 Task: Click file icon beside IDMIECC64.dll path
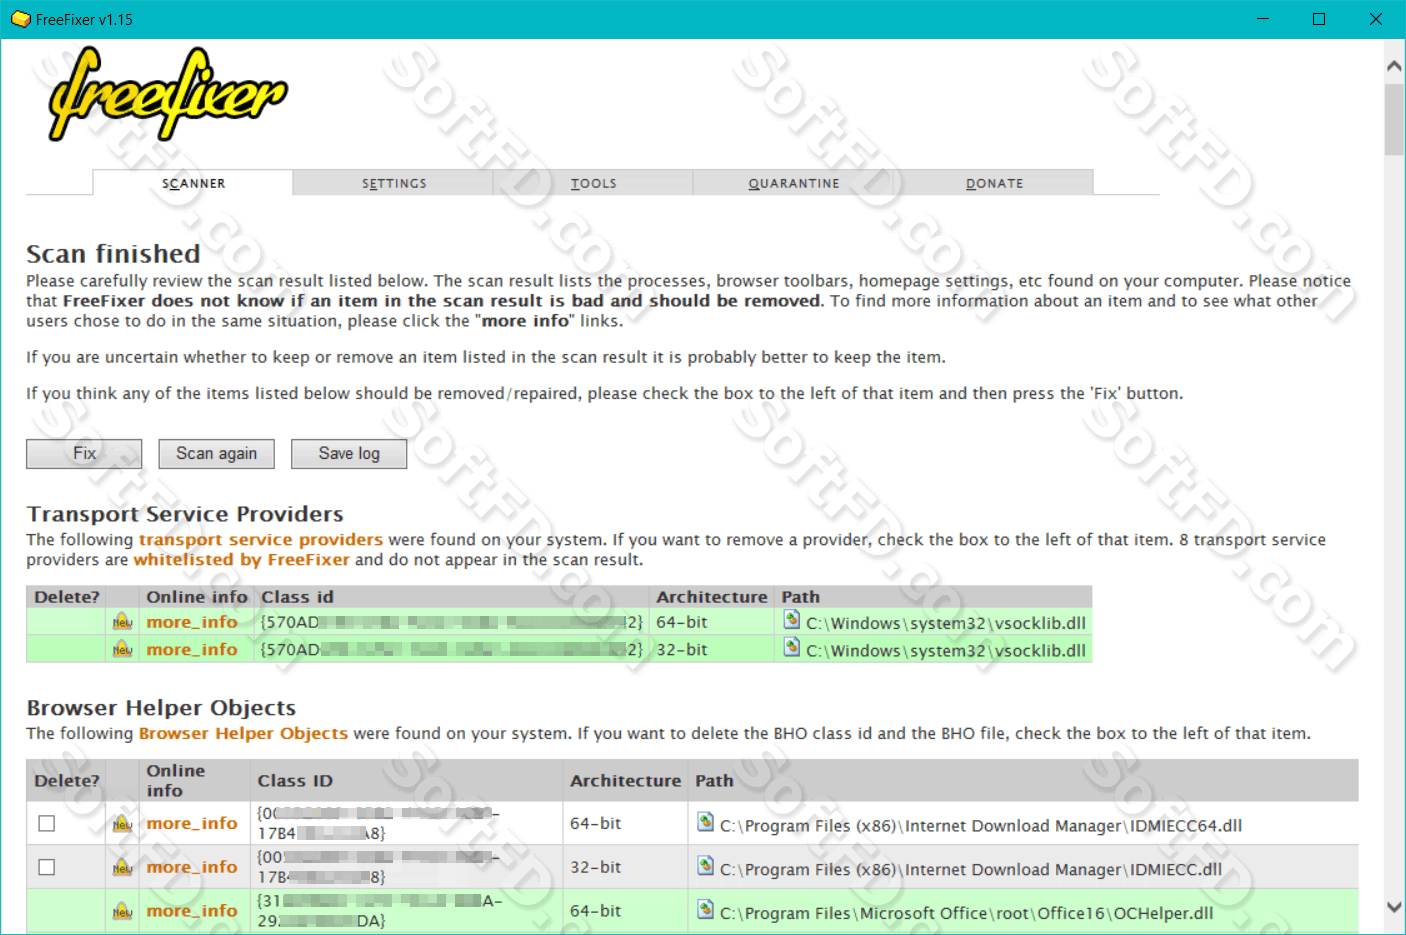tap(706, 823)
